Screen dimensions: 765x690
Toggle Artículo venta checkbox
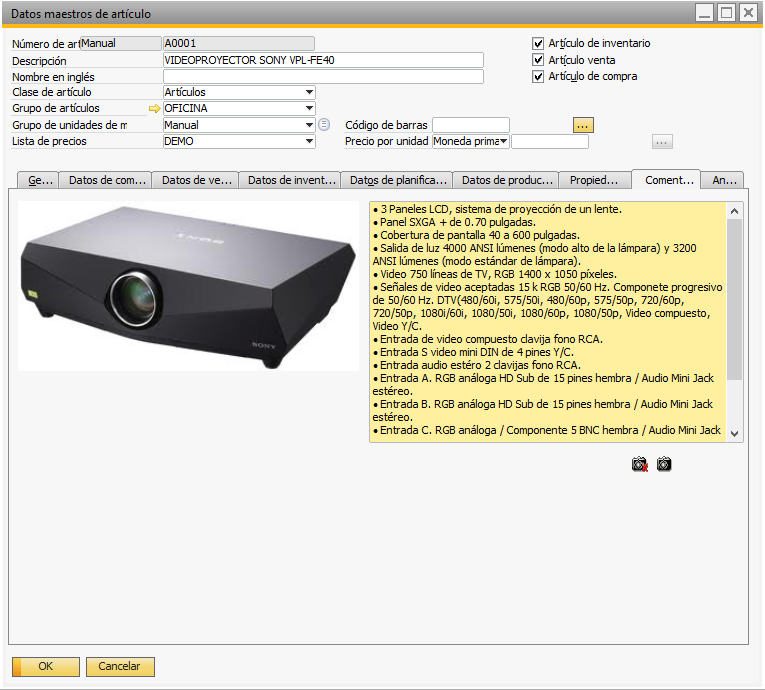coord(538,60)
